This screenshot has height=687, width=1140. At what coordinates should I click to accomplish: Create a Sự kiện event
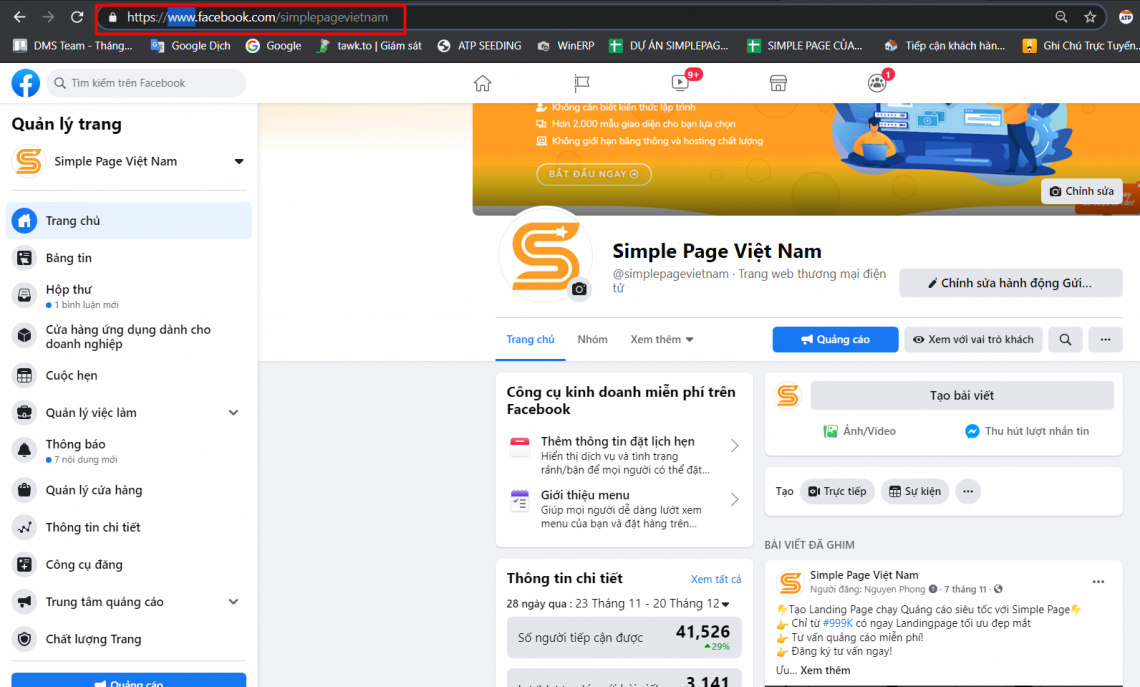click(915, 491)
